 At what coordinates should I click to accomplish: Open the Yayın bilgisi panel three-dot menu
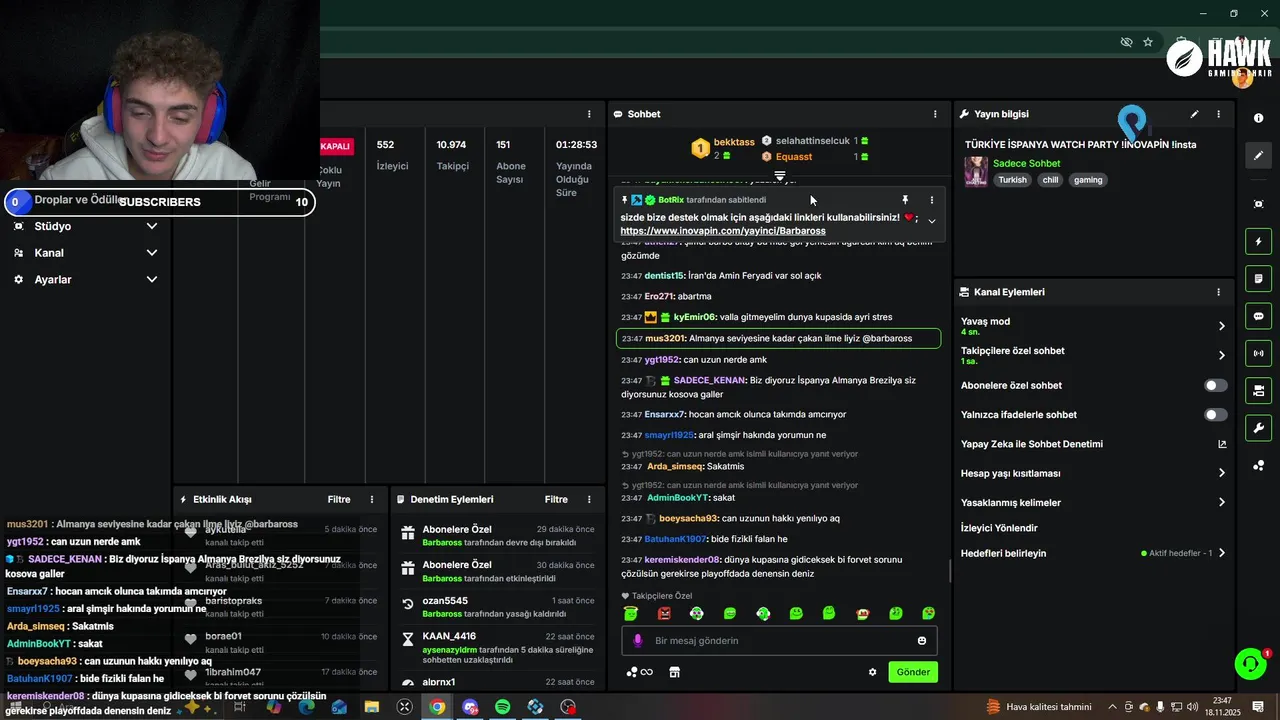(x=1218, y=114)
